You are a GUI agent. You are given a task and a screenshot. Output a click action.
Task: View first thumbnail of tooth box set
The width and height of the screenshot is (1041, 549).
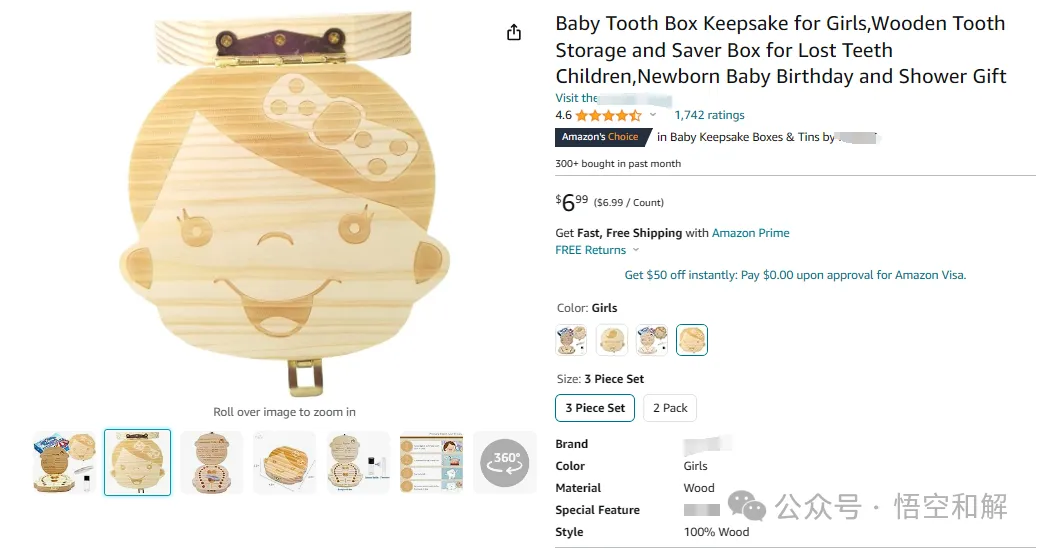coord(64,463)
